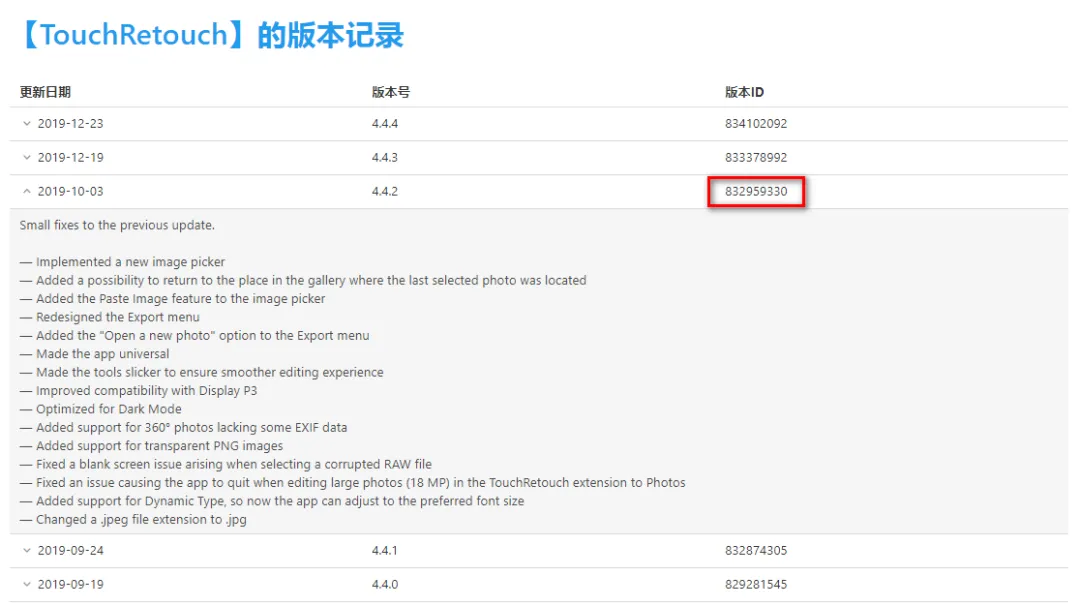Screen dimensions: 1080x606
Task: Select date 2019-12-23
Action: 70,124
